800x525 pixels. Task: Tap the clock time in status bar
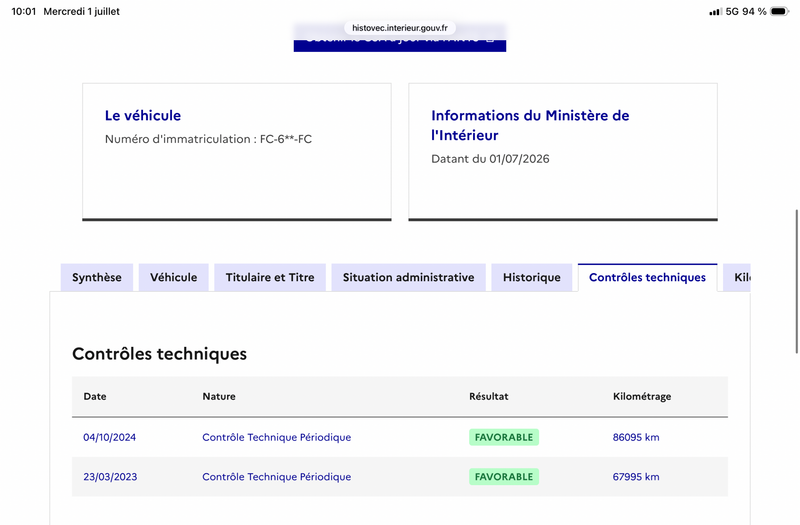(23, 11)
